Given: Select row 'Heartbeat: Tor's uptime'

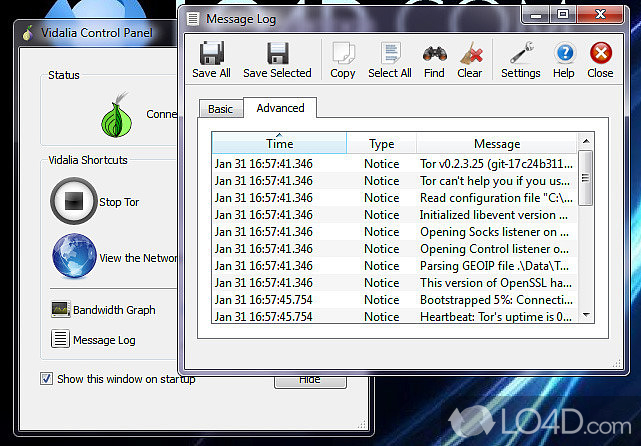Looking at the screenshot, I should (394, 316).
